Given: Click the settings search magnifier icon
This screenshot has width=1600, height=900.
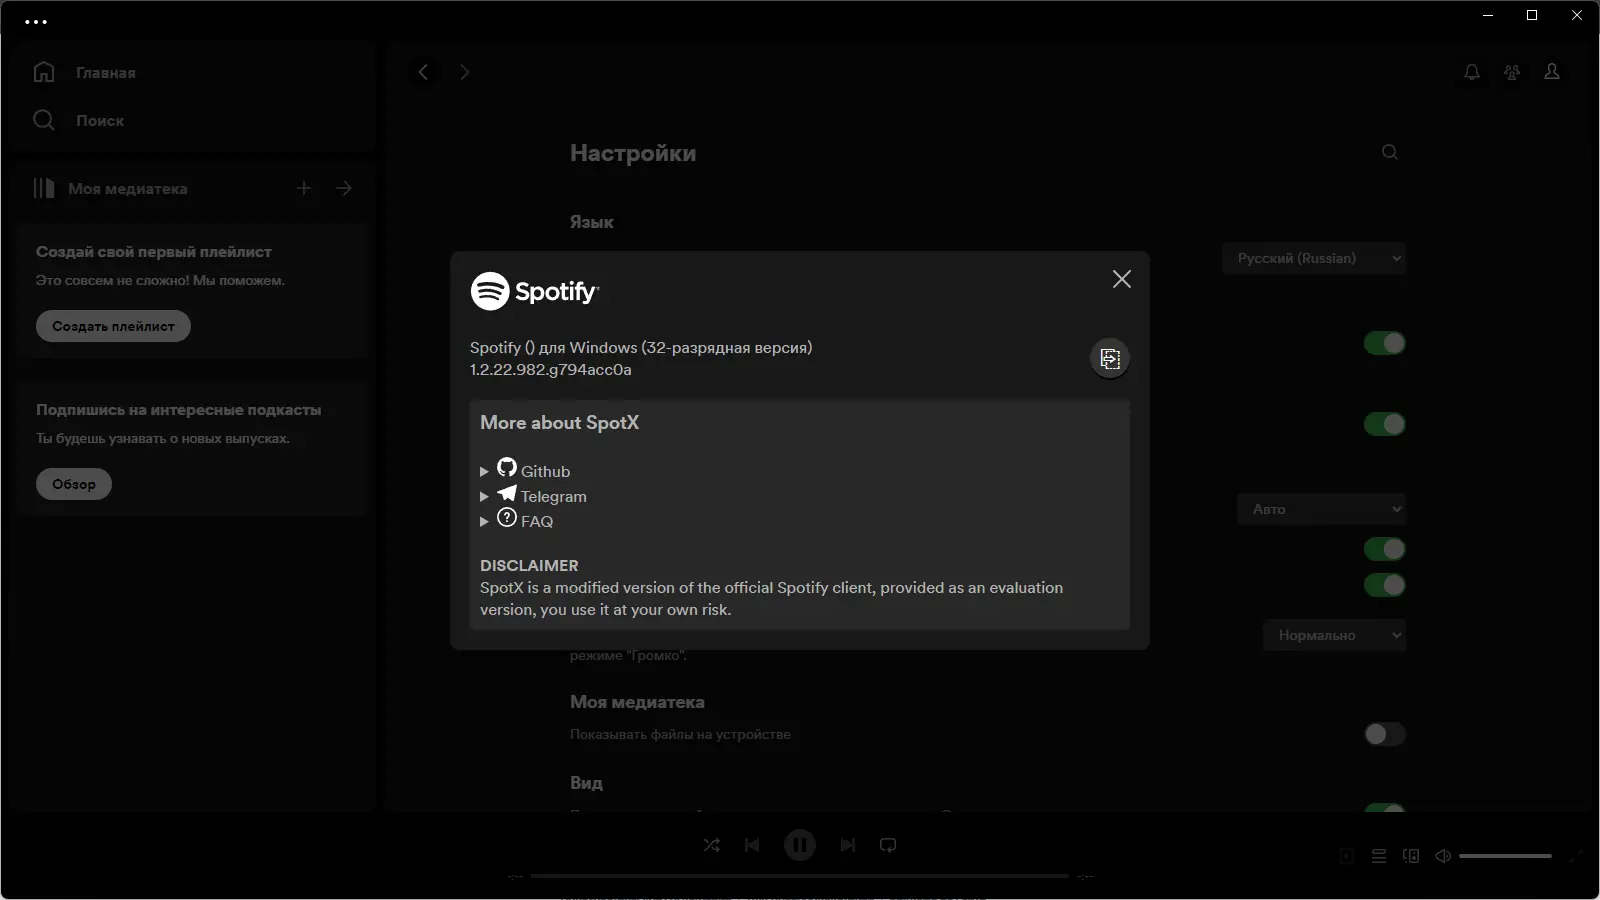Looking at the screenshot, I should point(1390,152).
